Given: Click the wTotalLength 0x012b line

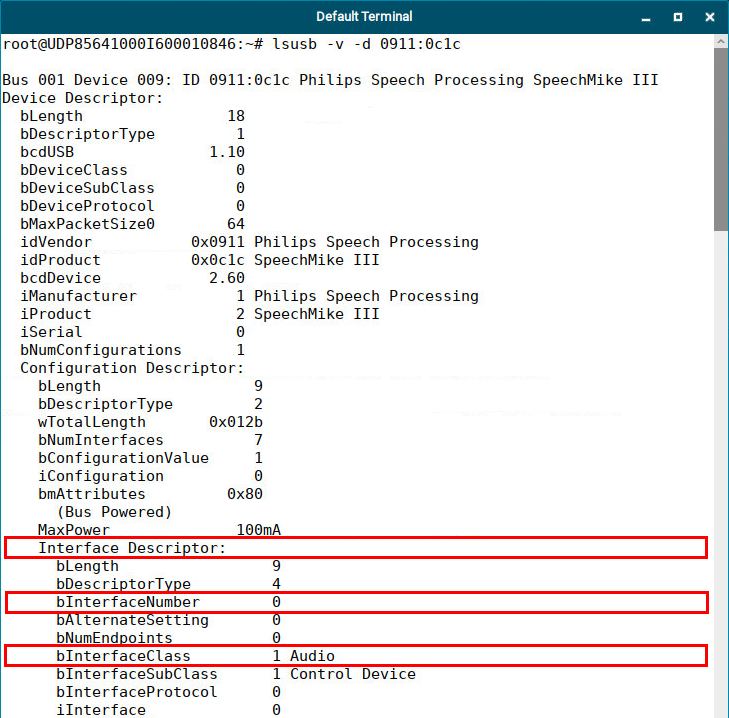Looking at the screenshot, I should [x=151, y=422].
